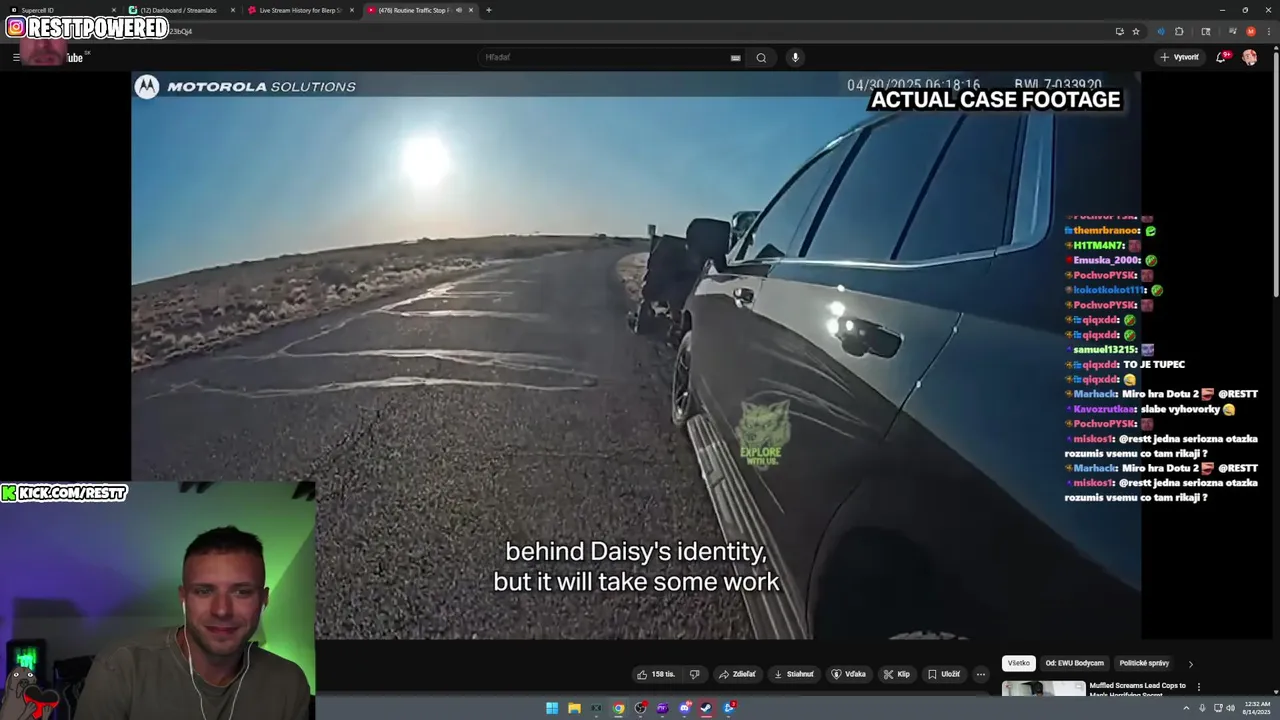Show more filter chips with right arrow
The height and width of the screenshot is (720, 1280).
click(1190, 663)
